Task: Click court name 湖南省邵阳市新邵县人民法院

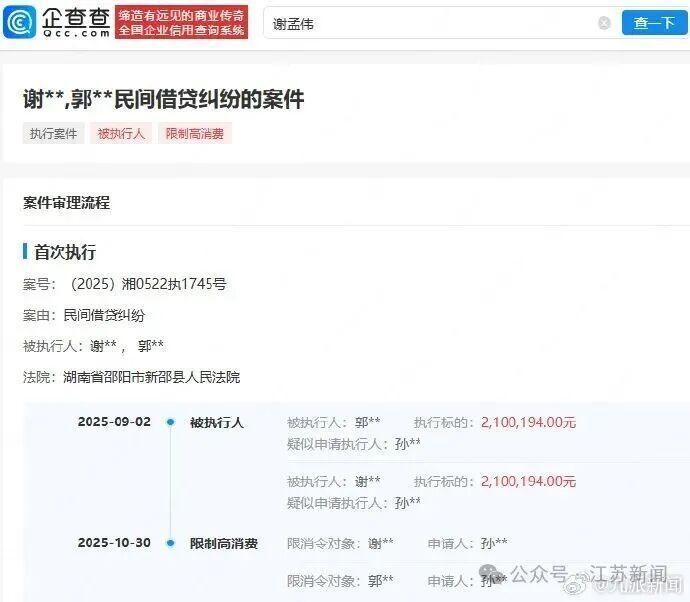Action: (x=151, y=377)
